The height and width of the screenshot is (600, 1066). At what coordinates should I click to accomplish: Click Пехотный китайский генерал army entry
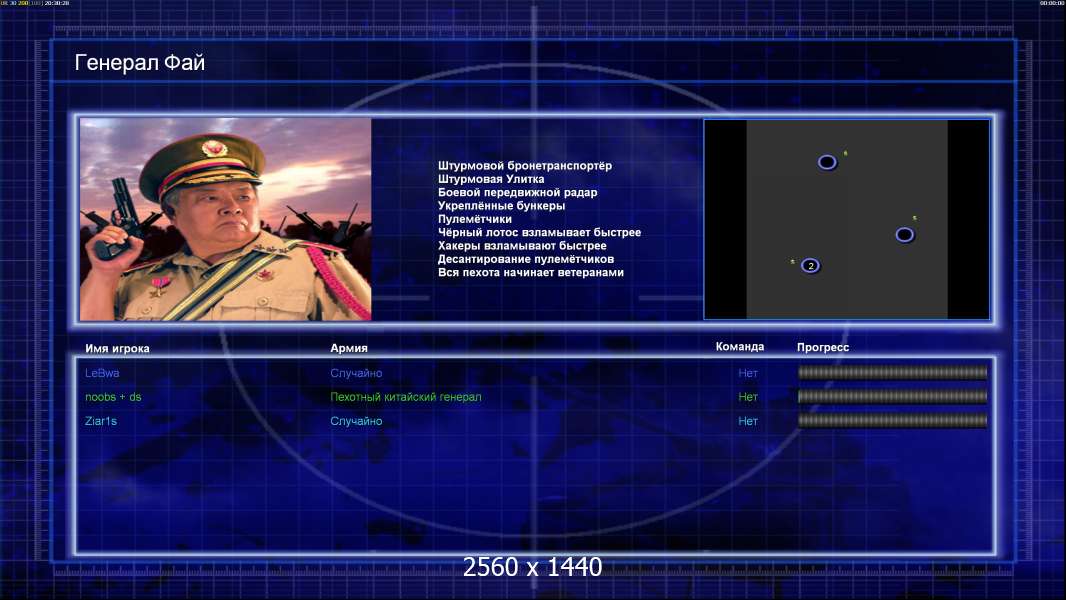point(406,397)
